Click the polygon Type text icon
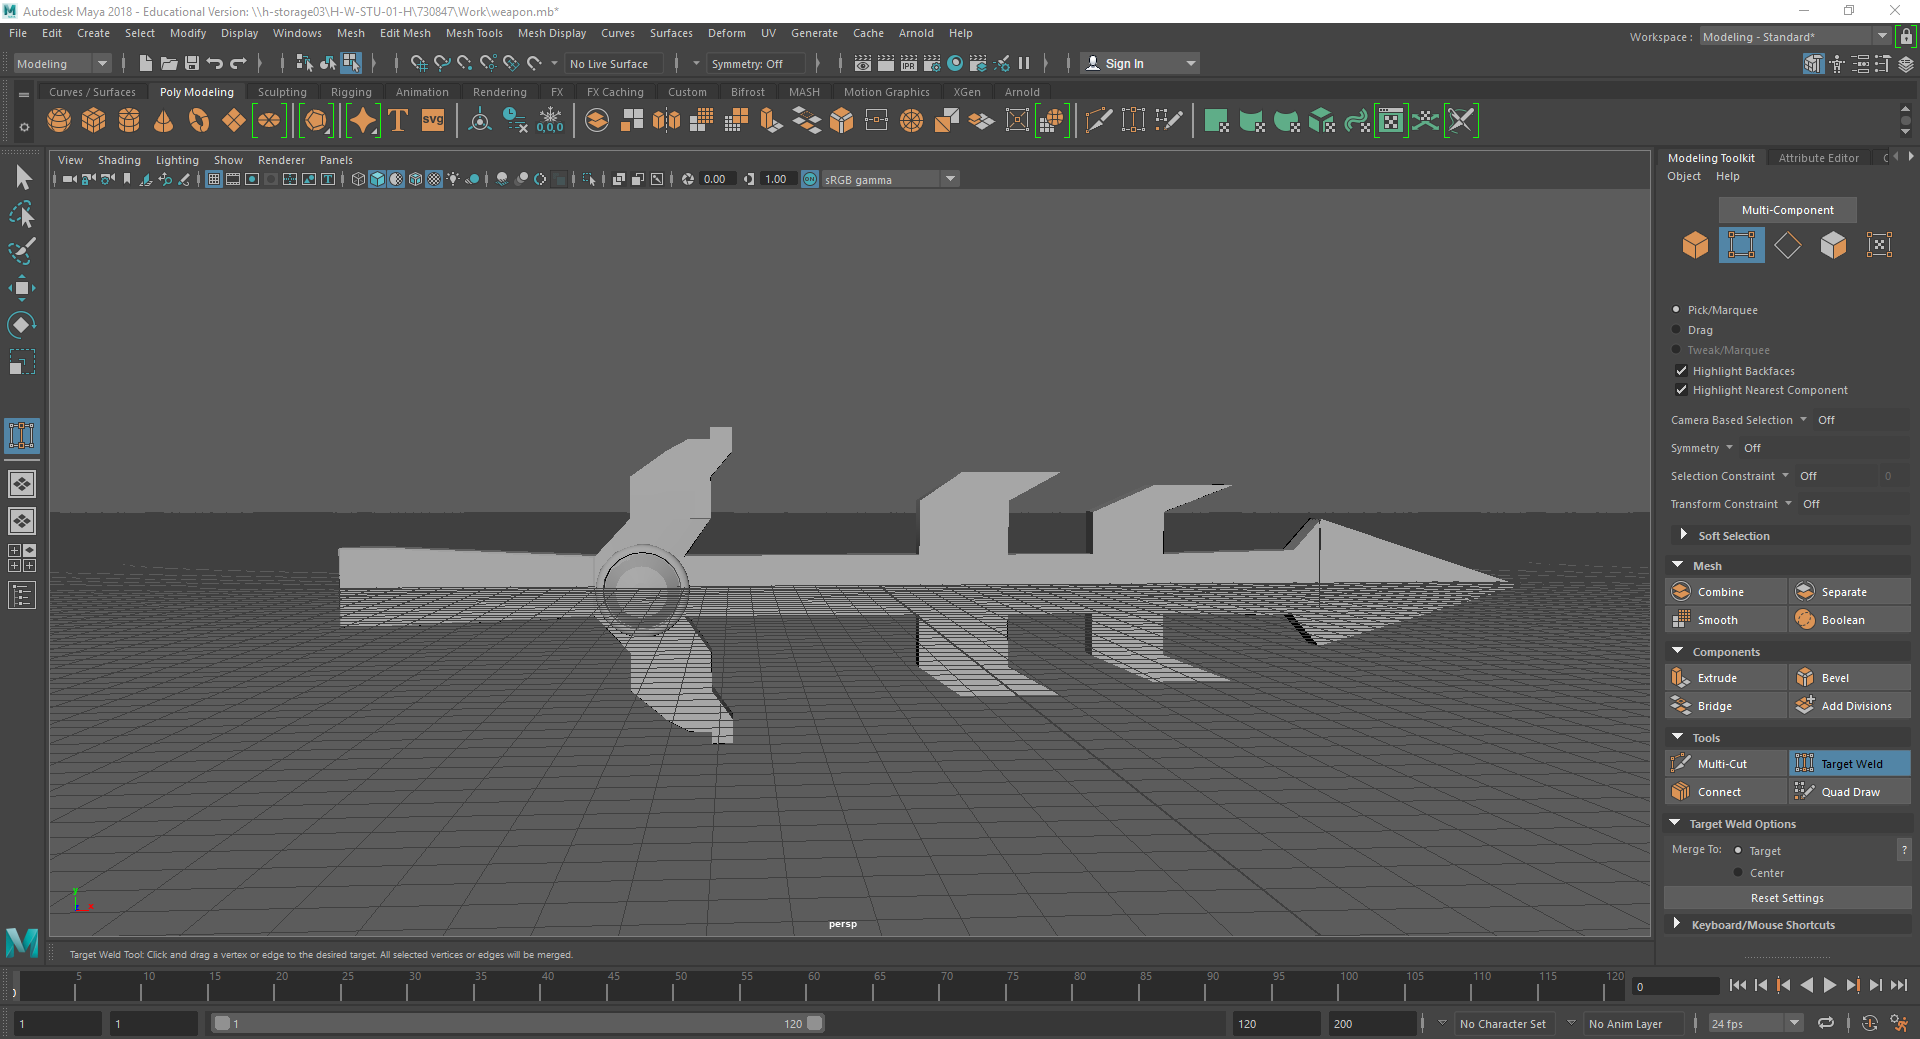 coord(398,121)
